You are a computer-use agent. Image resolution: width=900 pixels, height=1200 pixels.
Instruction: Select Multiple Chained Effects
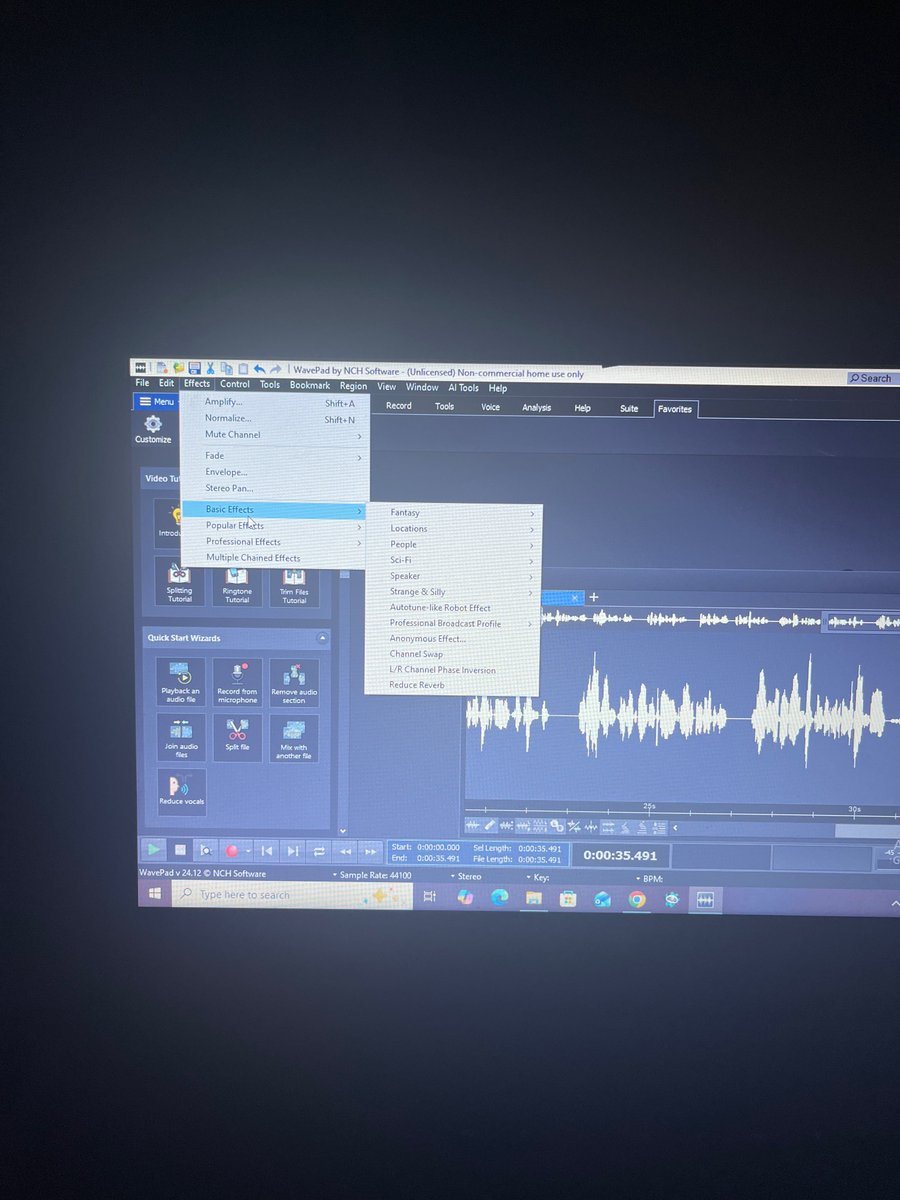pos(275,558)
